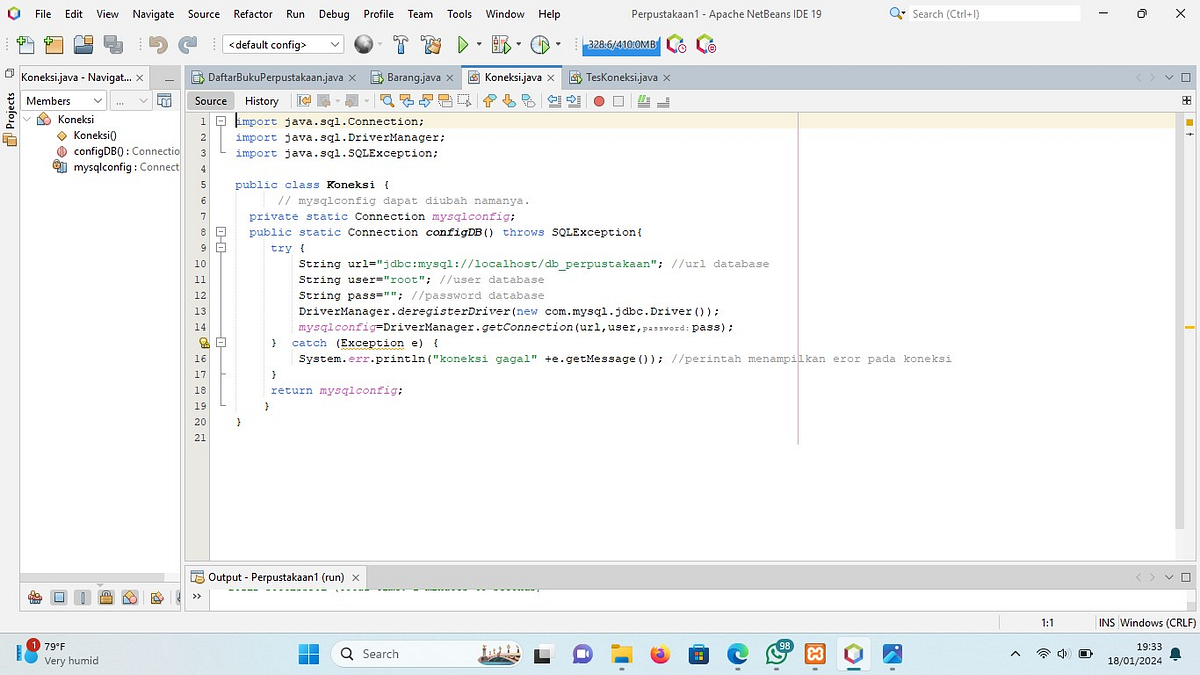The height and width of the screenshot is (675, 1200).
Task: Open the default config dropdown
Action: coord(283,44)
